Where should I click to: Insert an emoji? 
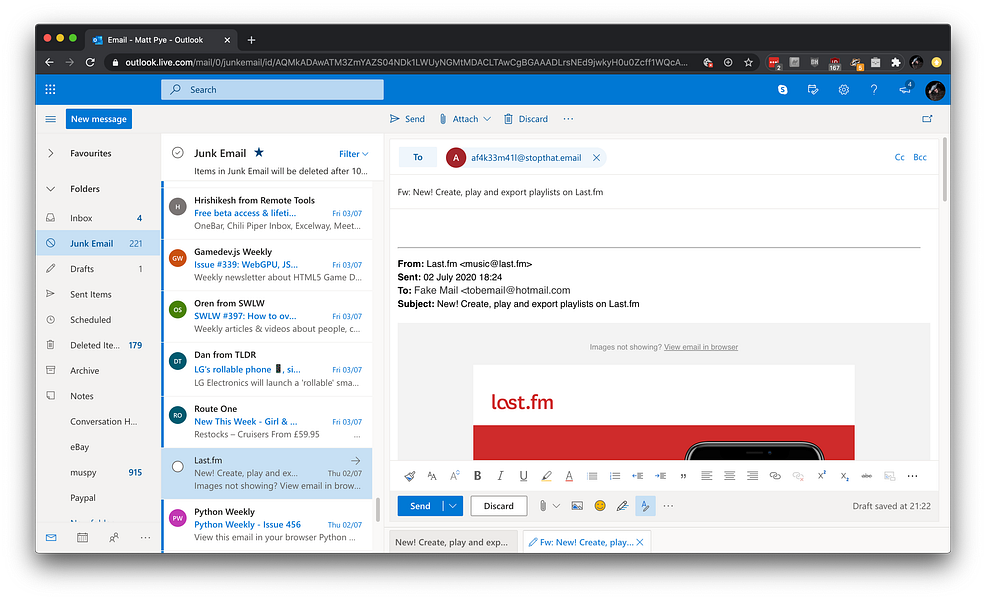[x=600, y=506]
